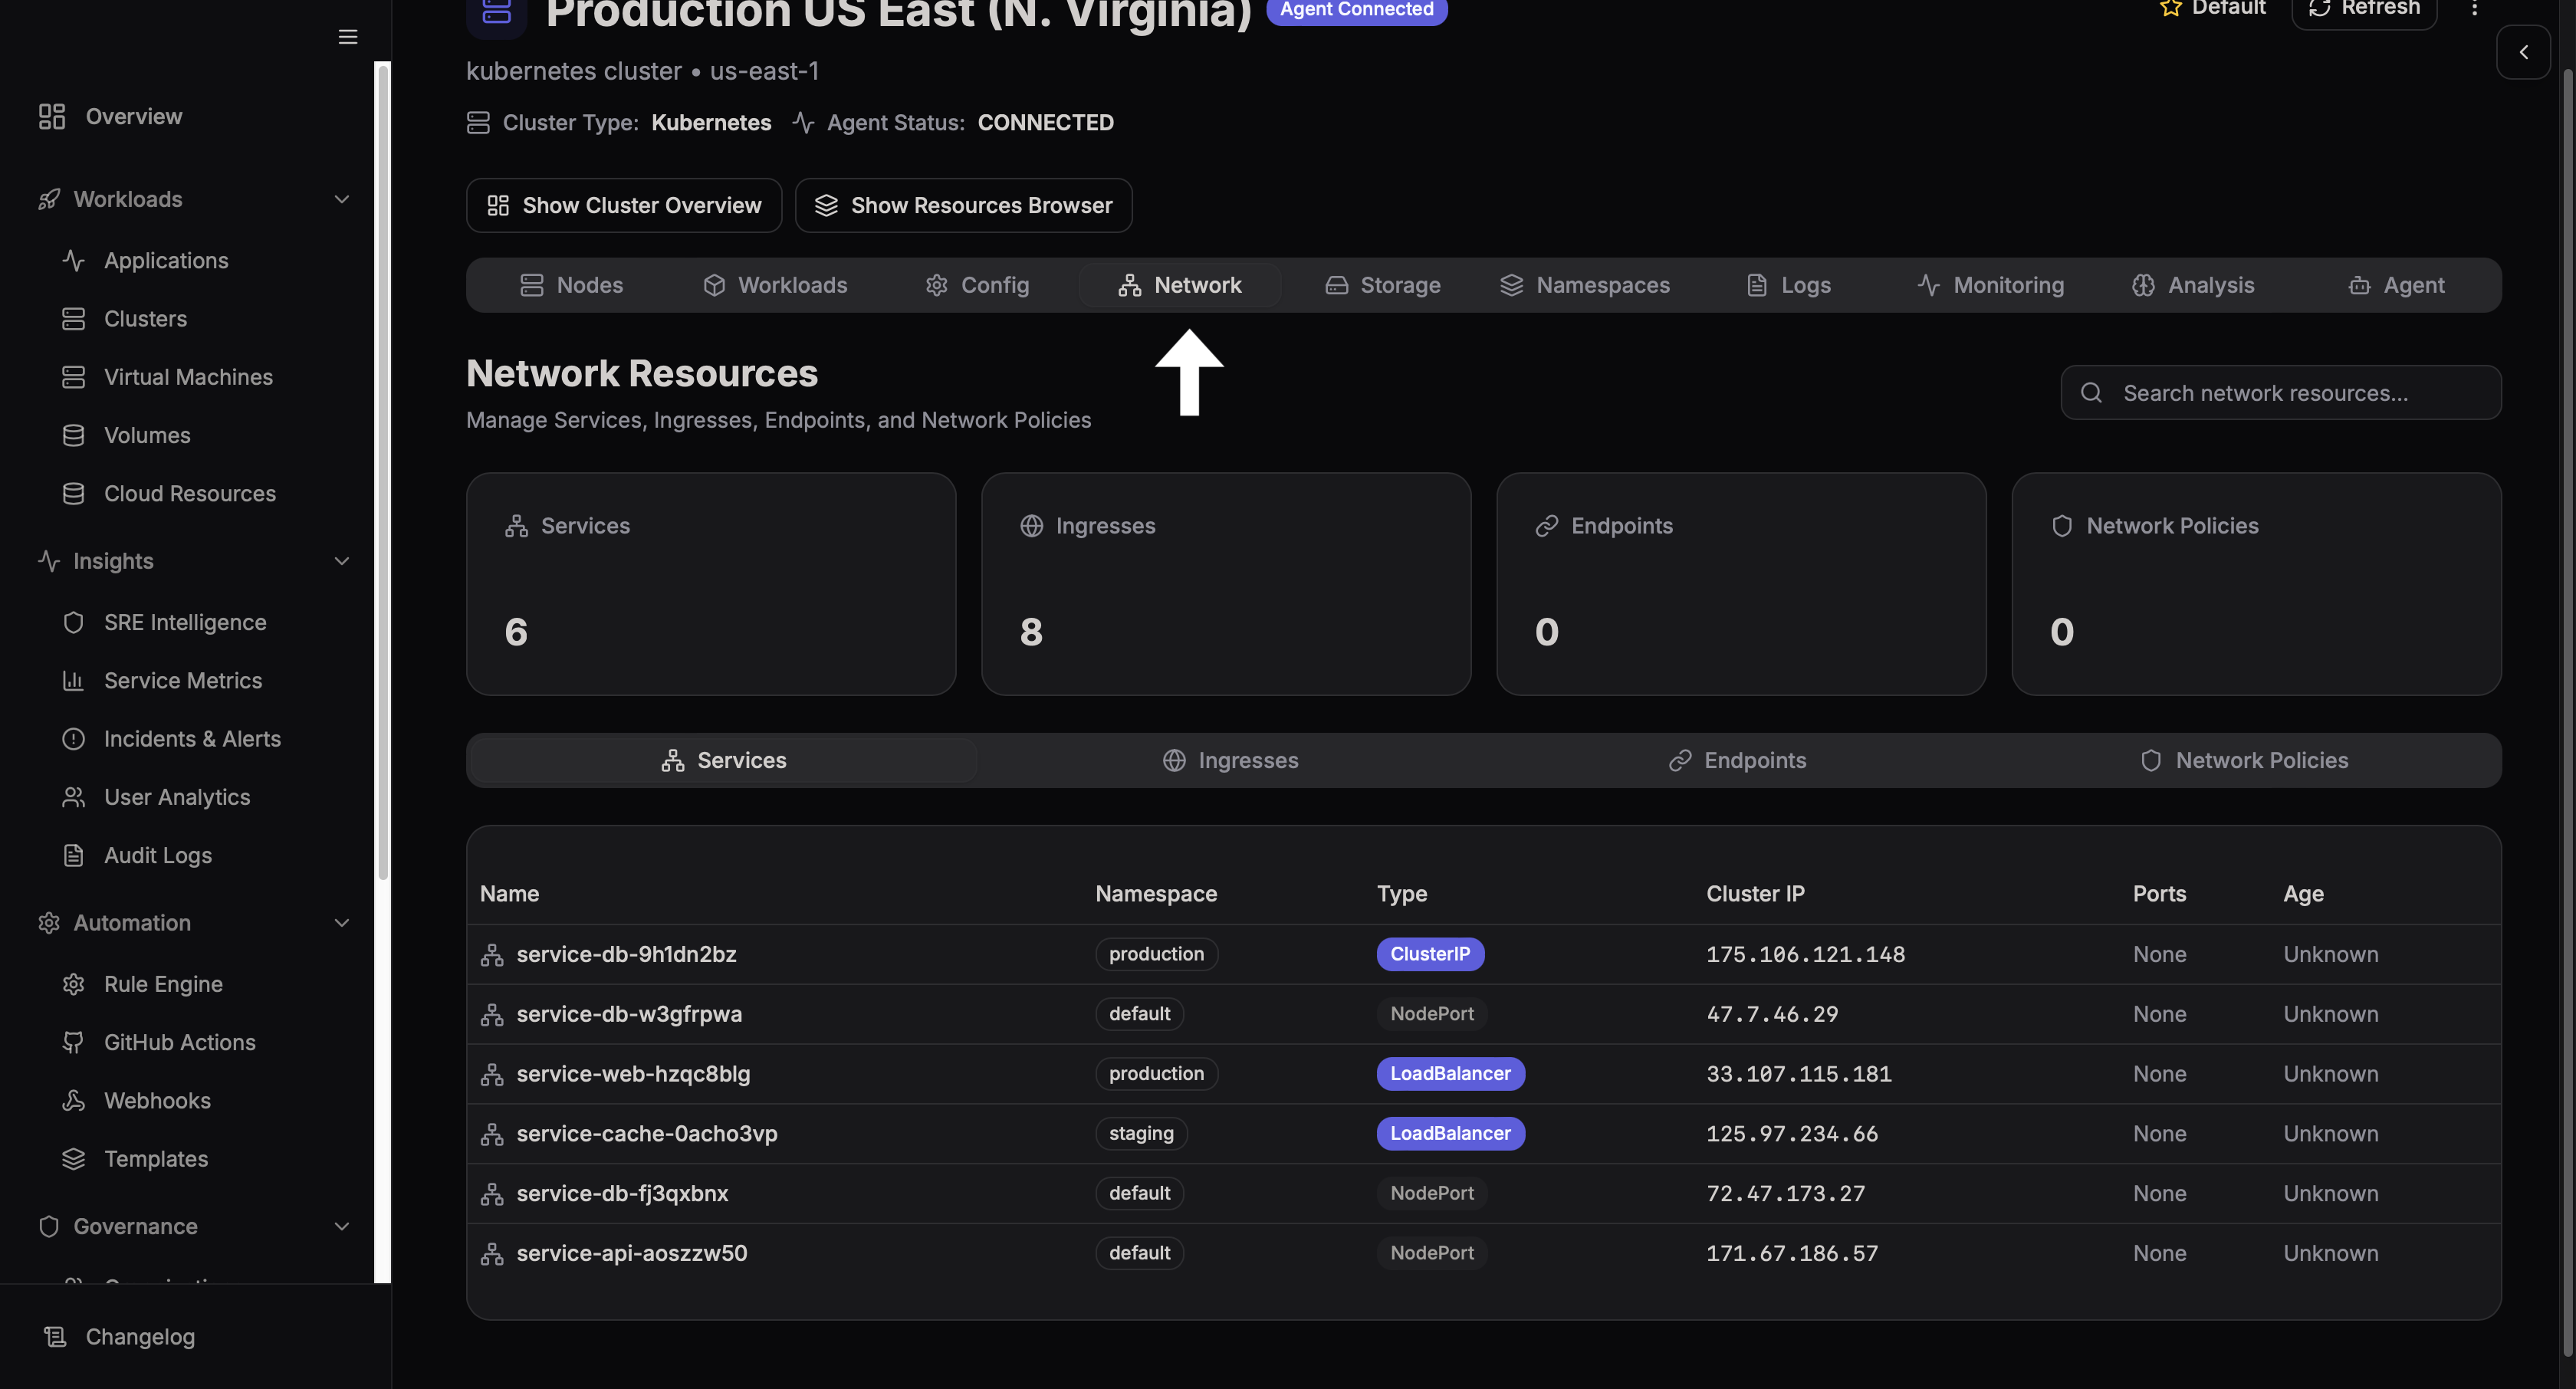Screen dimensions: 2576x1389
Task: Collapse the Workloads section in sidebar
Action: [x=342, y=199]
